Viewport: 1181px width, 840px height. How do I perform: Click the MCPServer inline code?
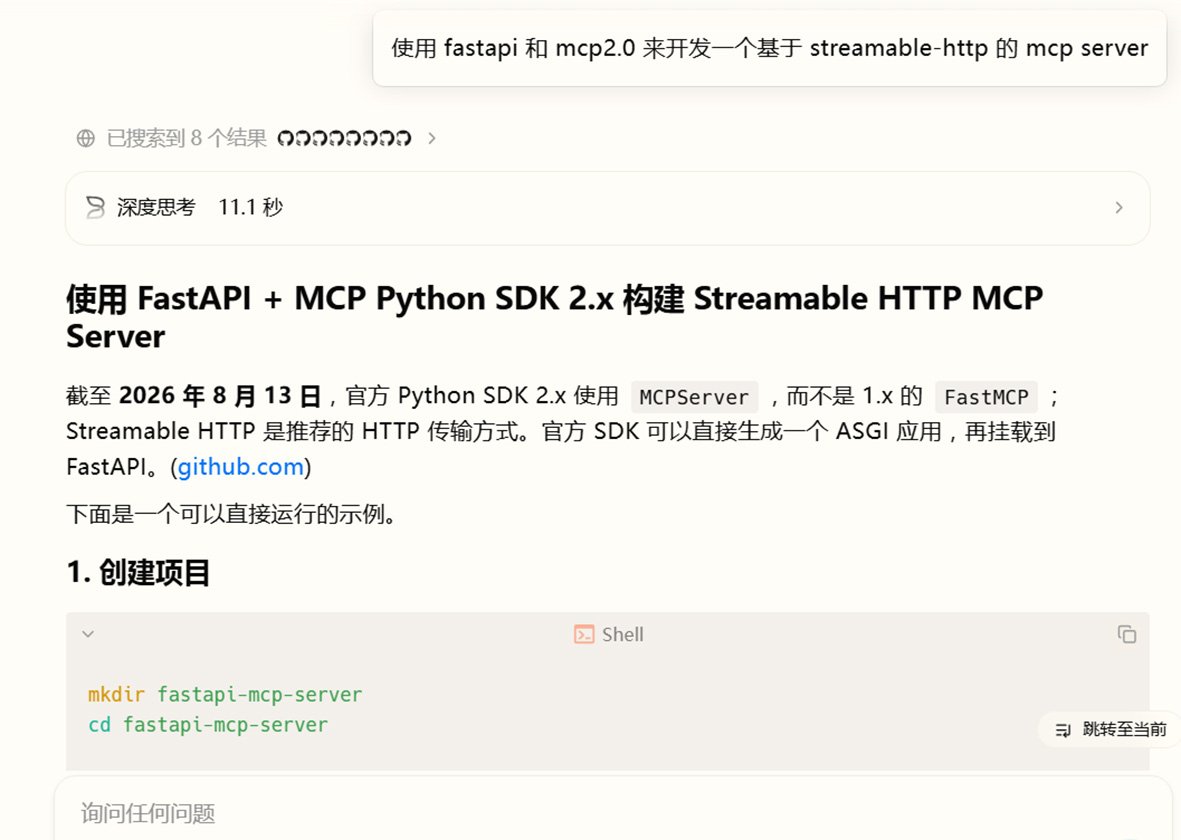pos(694,396)
